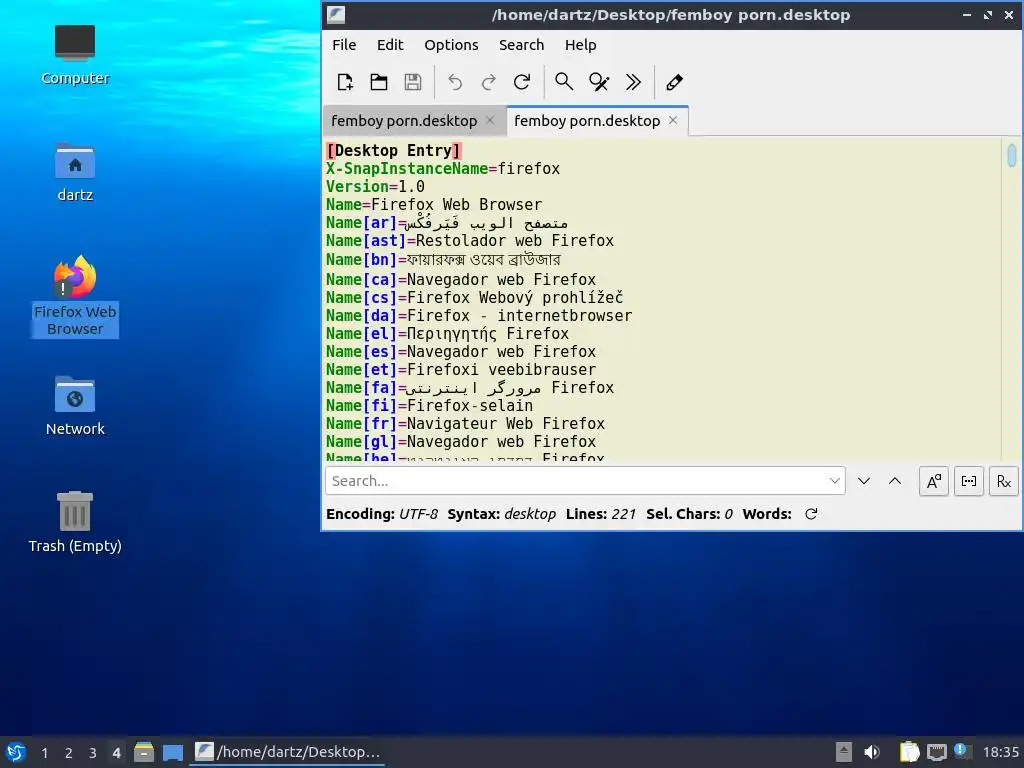Create a new document with the New icon
The height and width of the screenshot is (768, 1024).
pos(345,82)
